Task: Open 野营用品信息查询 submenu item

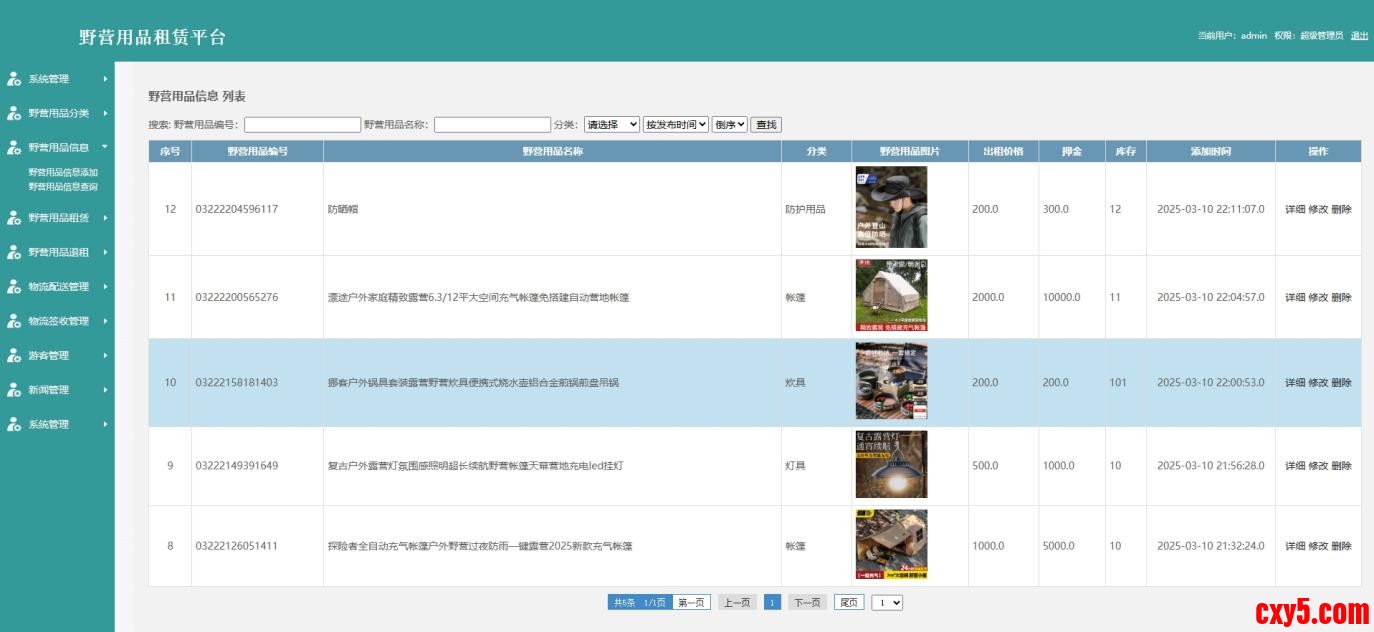Action: pyautogui.click(x=63, y=186)
